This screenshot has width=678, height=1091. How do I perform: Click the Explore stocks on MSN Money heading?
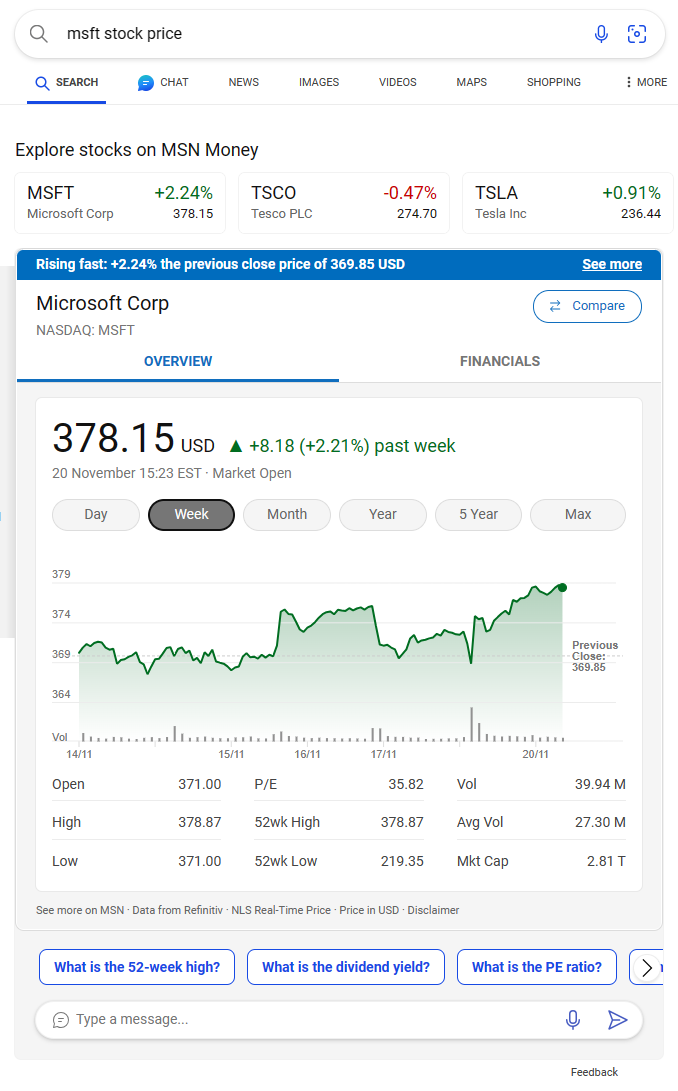tap(136, 150)
